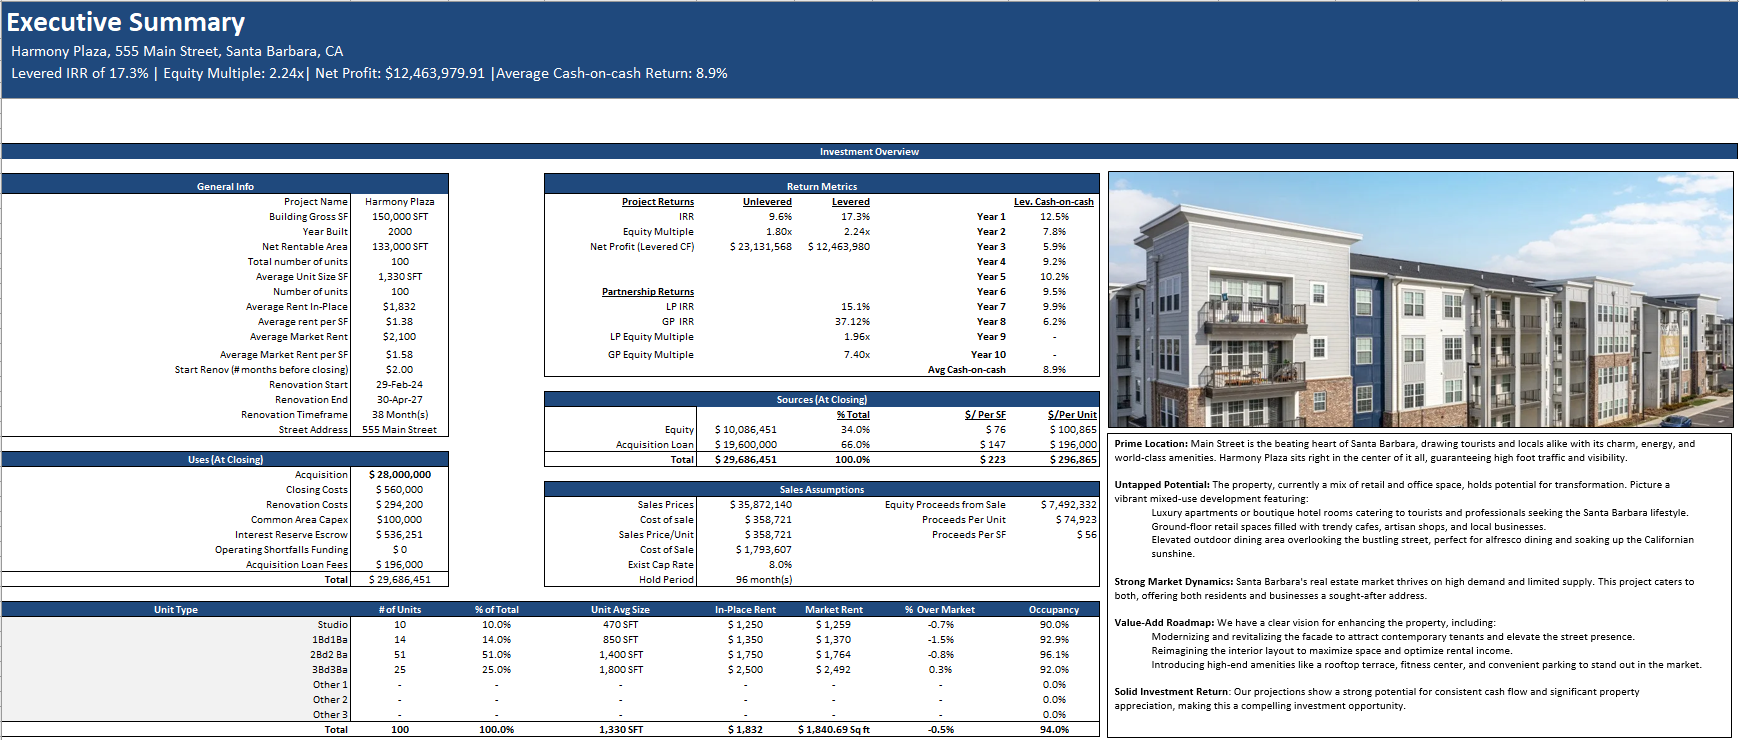The height and width of the screenshot is (740, 1739).
Task: Select the General Info table header
Action: click(225, 186)
